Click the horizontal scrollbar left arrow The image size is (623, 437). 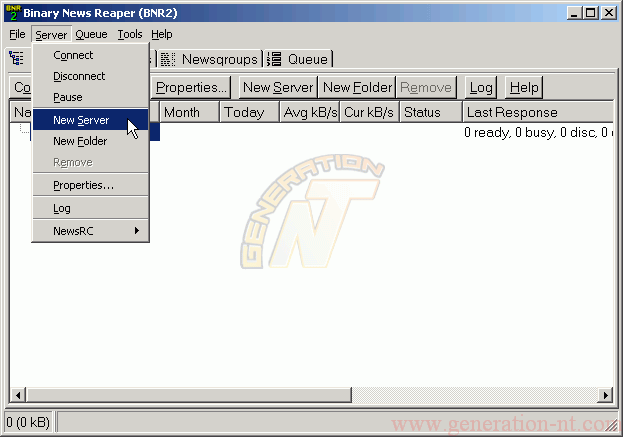[18, 395]
